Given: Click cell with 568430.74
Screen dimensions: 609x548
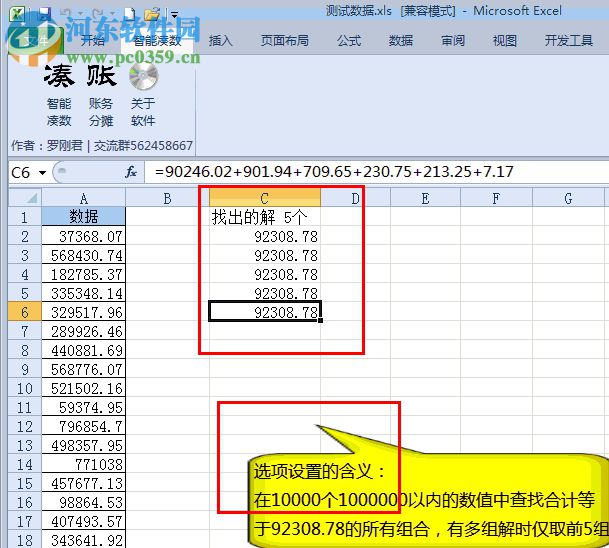Looking at the screenshot, I should [84, 255].
